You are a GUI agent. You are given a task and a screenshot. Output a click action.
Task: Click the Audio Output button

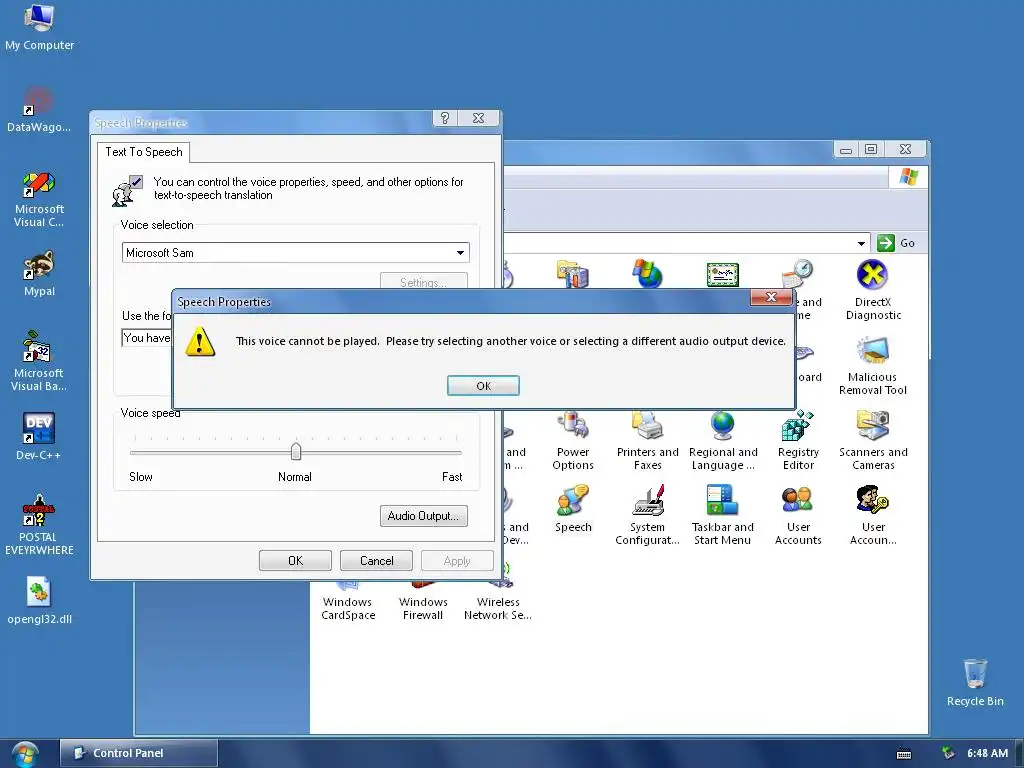pyautogui.click(x=423, y=516)
